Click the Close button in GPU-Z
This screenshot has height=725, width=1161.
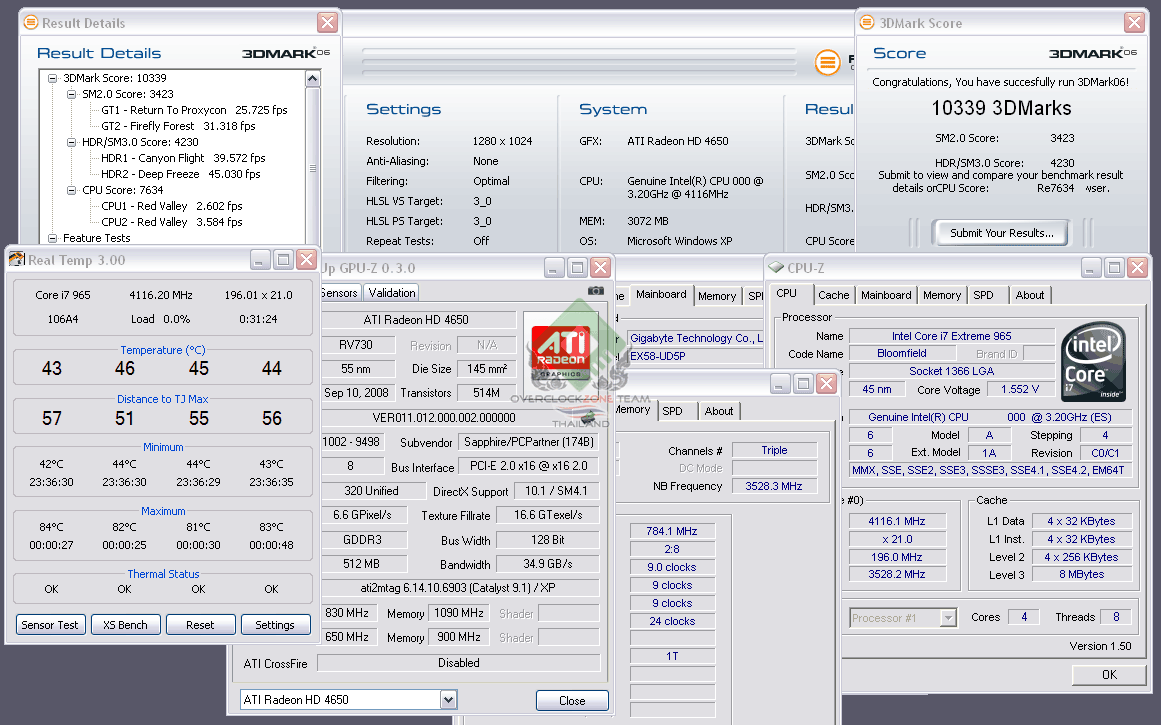[x=572, y=700]
